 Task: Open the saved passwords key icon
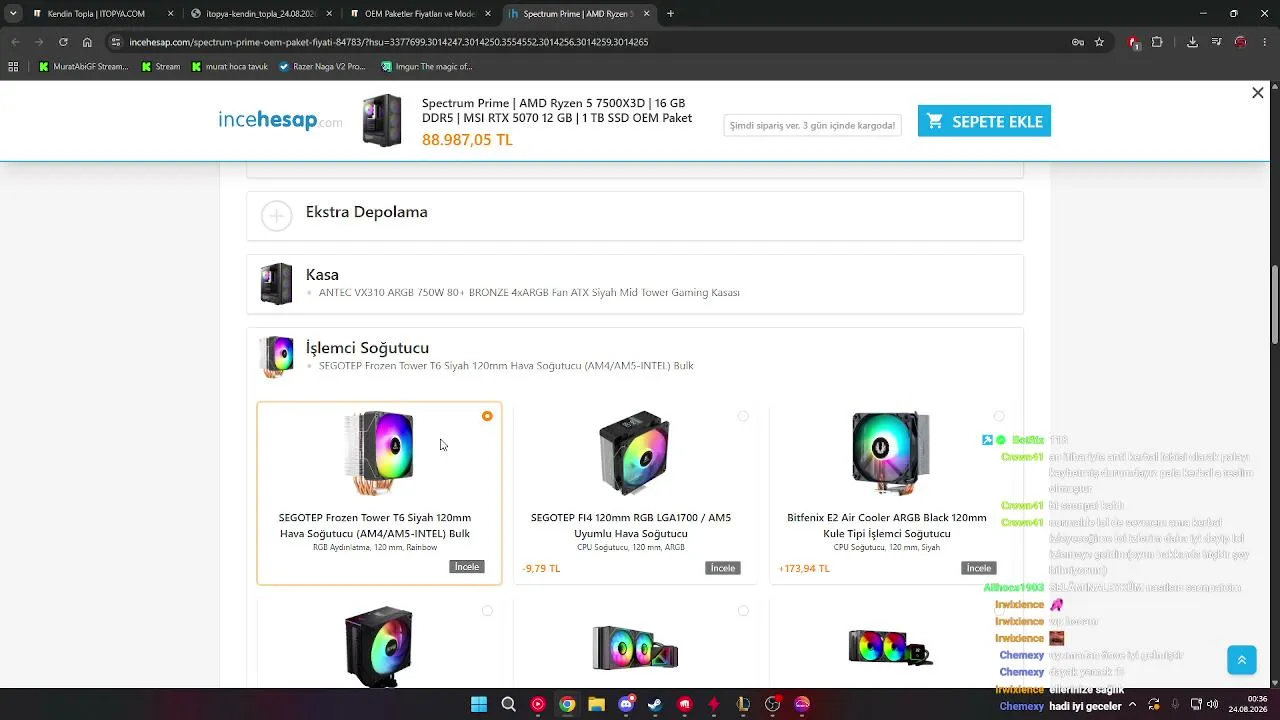coord(1077,42)
